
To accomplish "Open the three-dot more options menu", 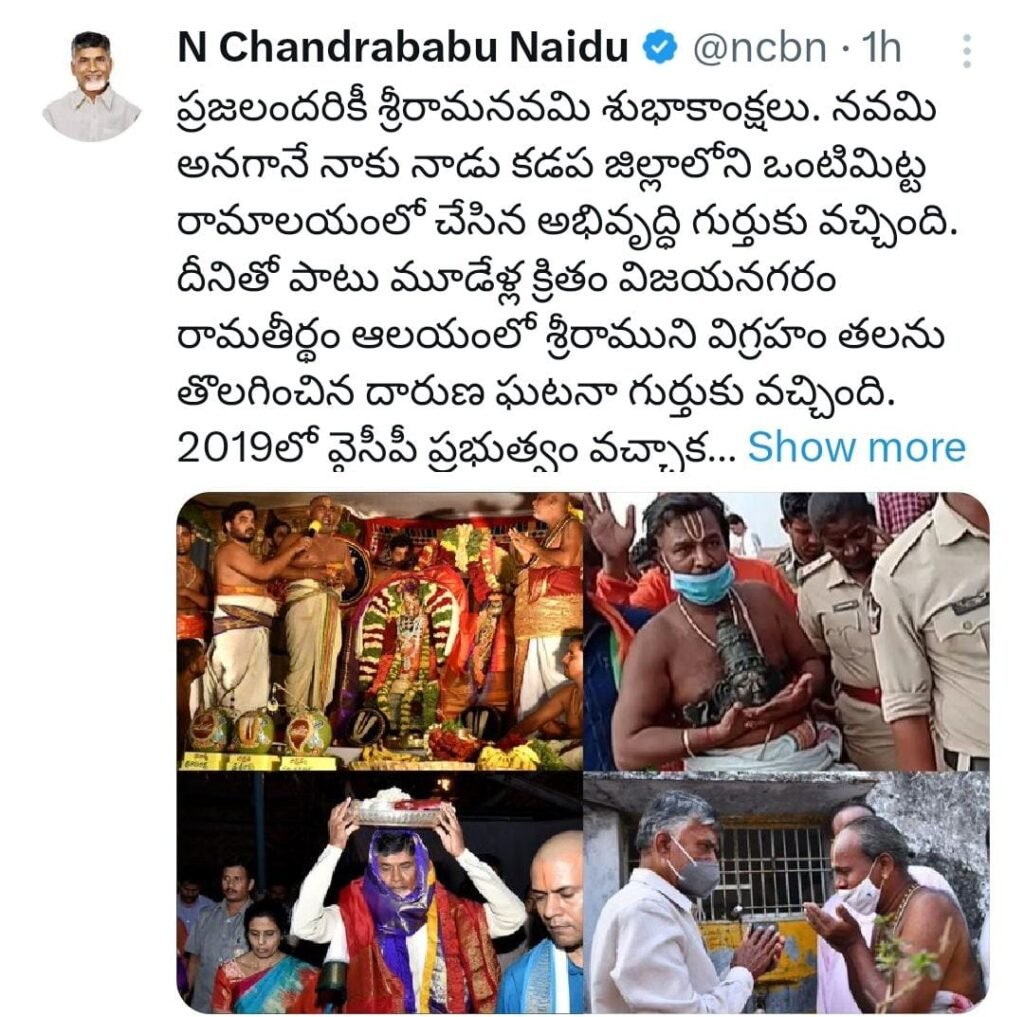I will click(967, 50).
